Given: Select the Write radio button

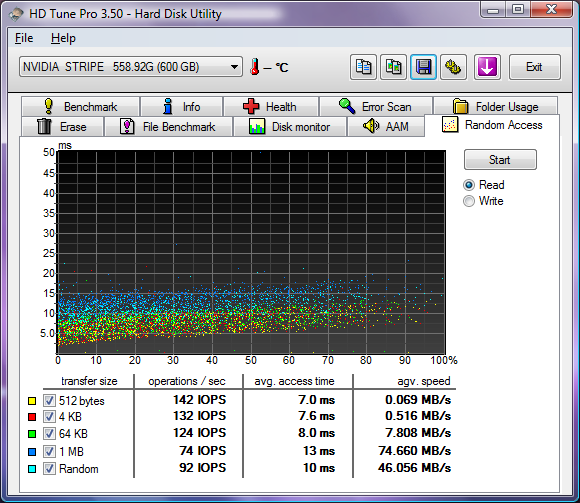Looking at the screenshot, I should 469,201.
